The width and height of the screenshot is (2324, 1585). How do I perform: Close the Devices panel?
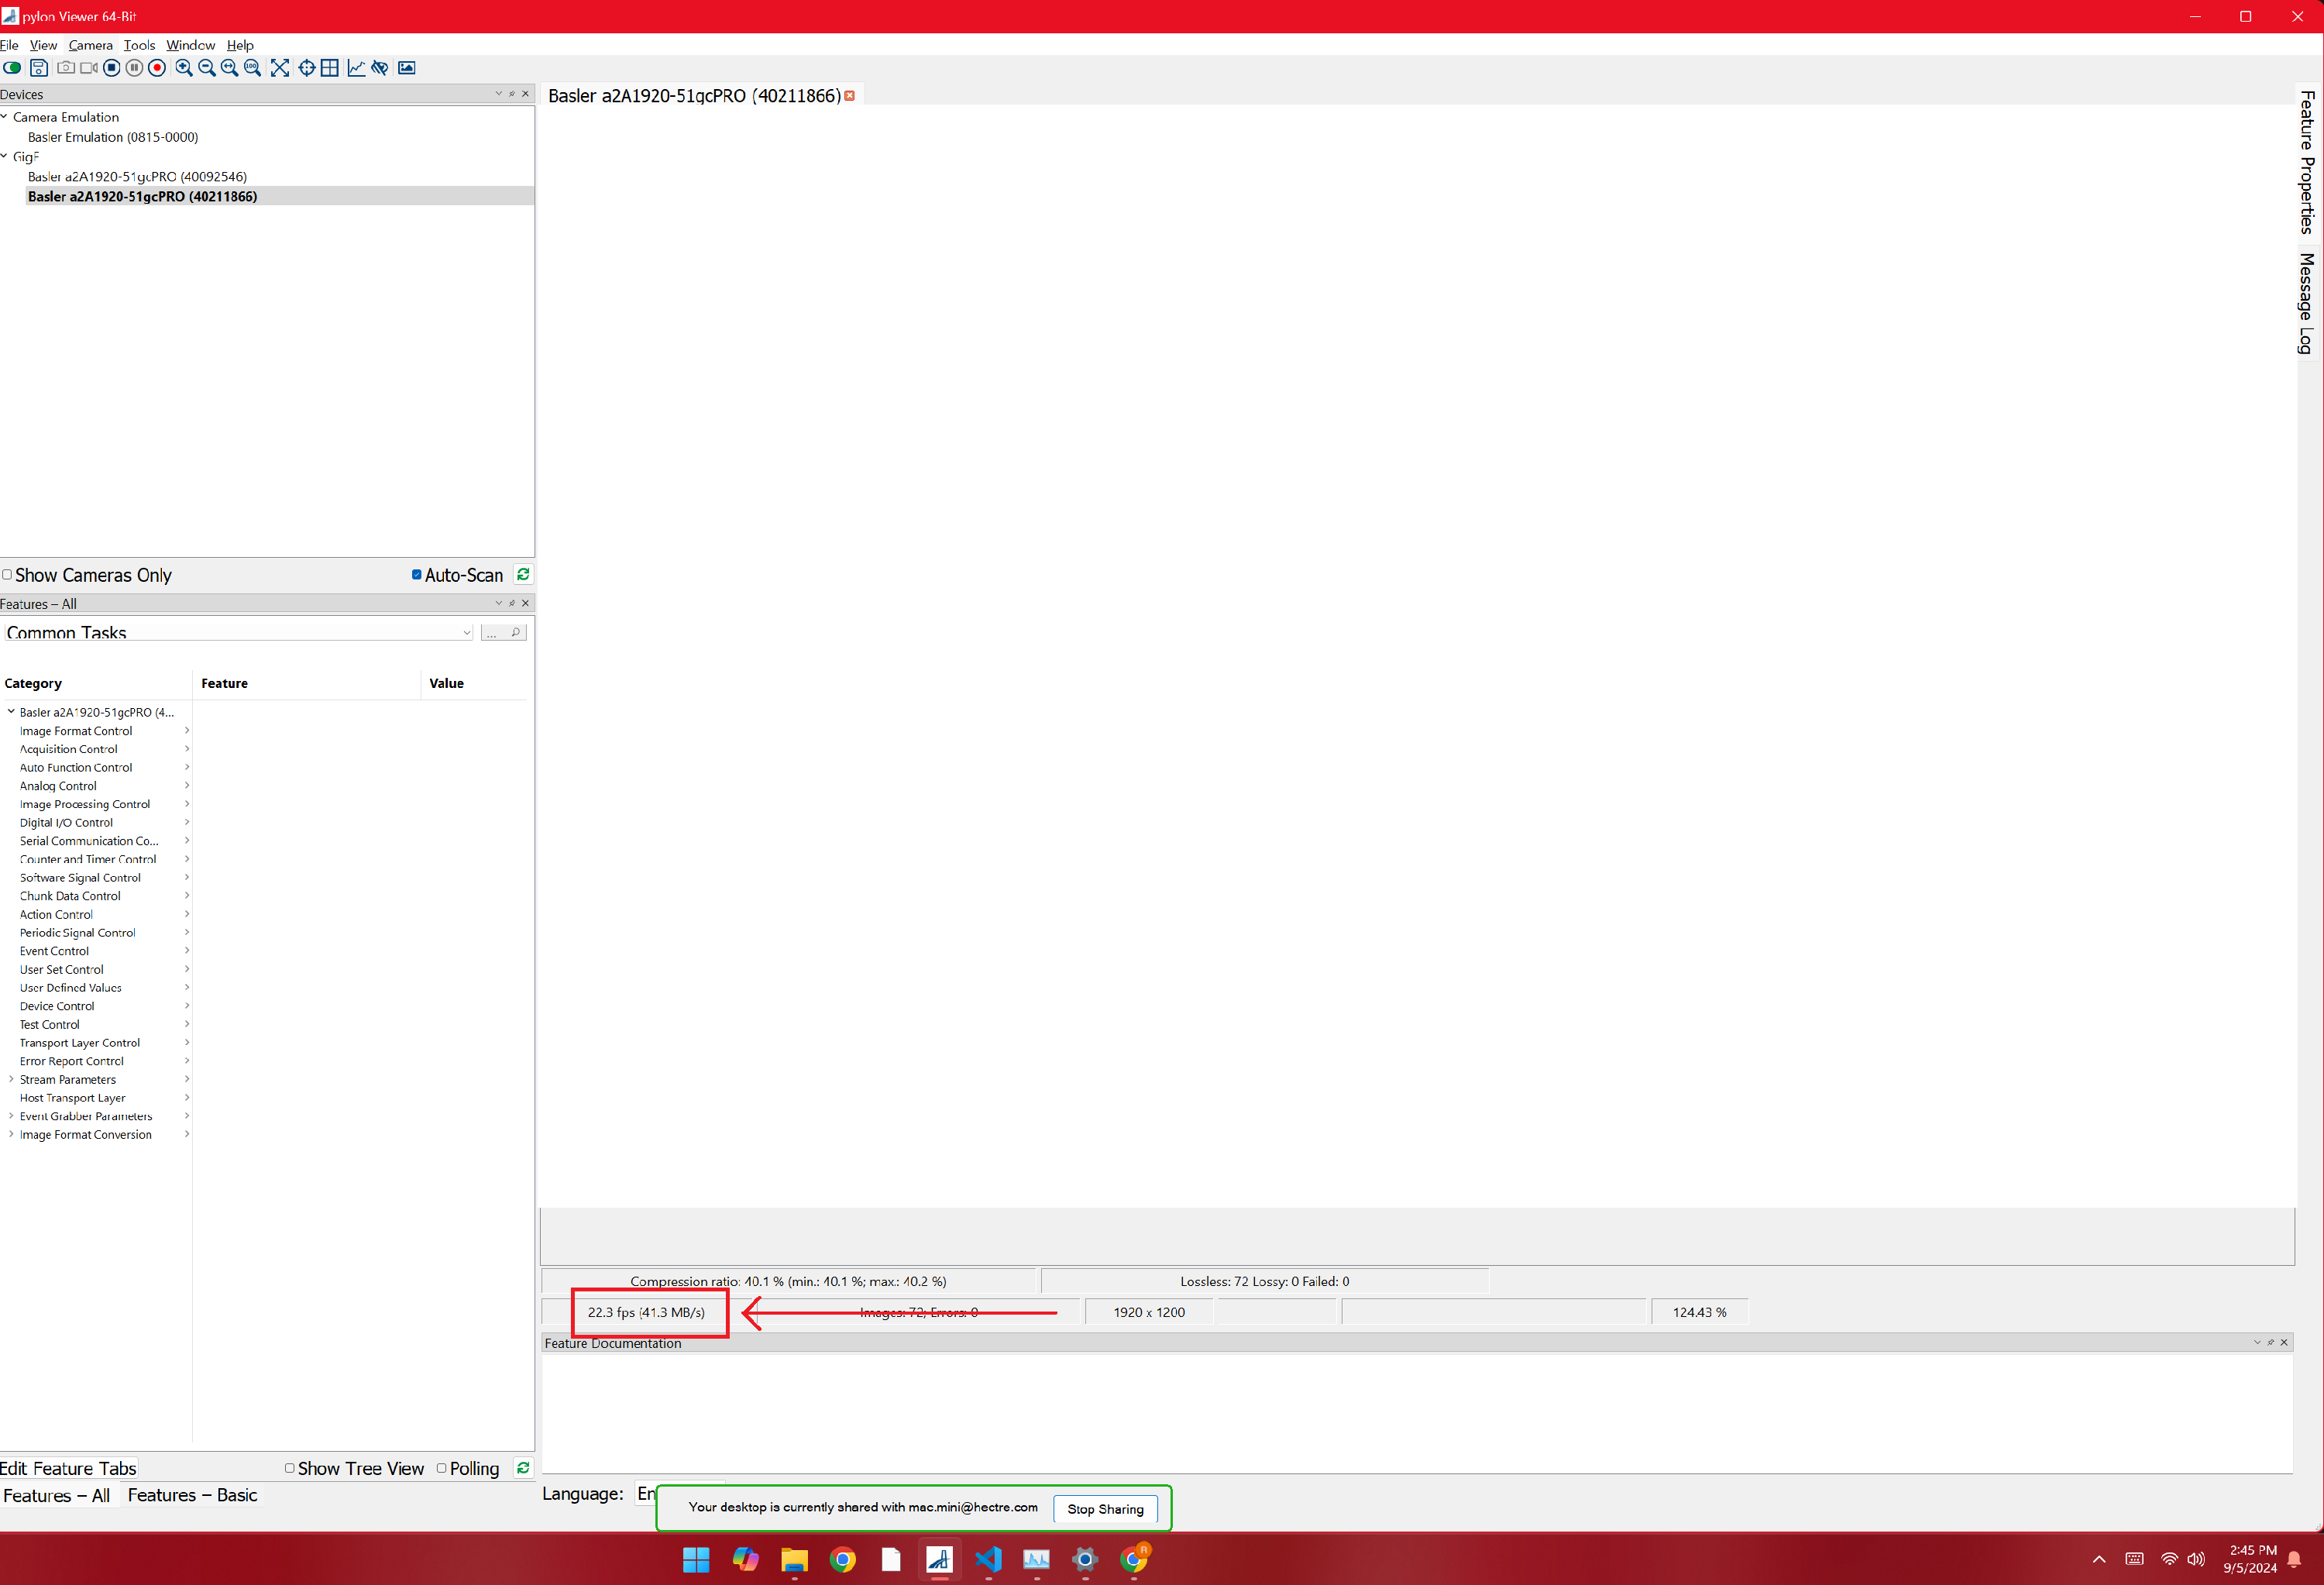click(x=526, y=94)
